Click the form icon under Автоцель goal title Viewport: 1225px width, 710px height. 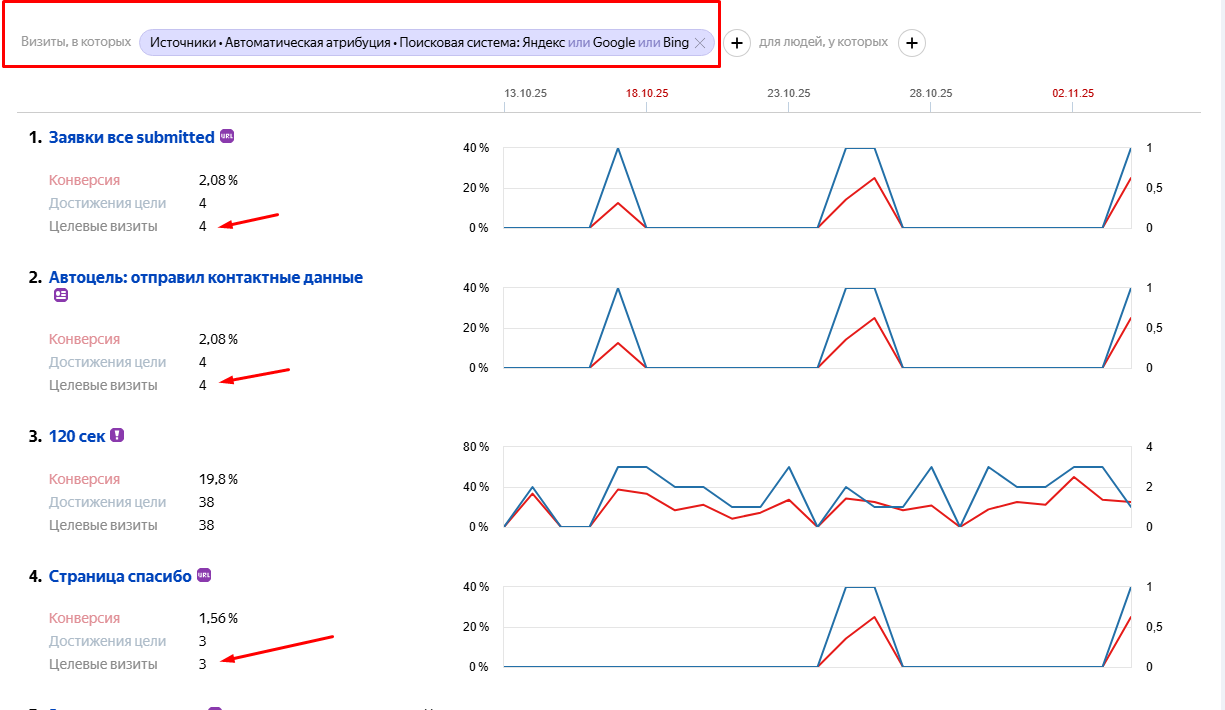pyautogui.click(x=61, y=295)
